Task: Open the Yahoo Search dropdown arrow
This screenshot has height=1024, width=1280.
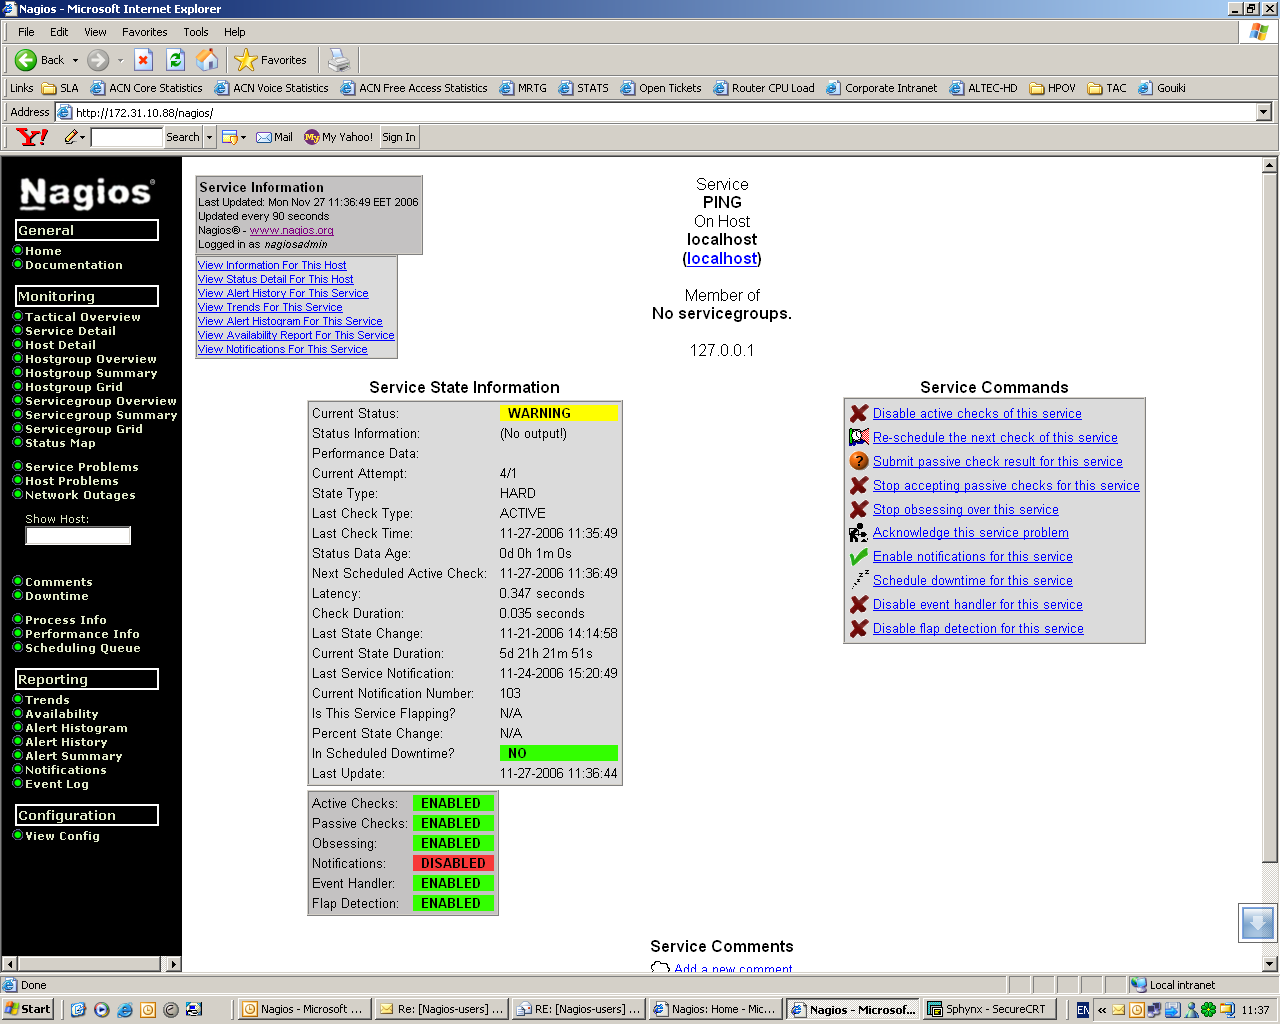Action: pos(210,137)
